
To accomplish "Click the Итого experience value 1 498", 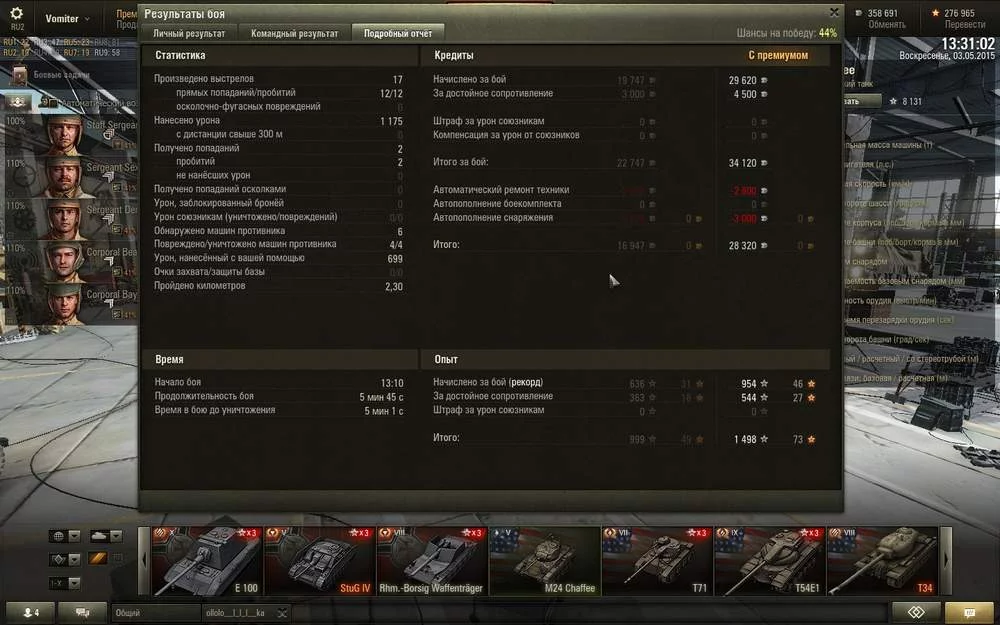I will coord(745,439).
